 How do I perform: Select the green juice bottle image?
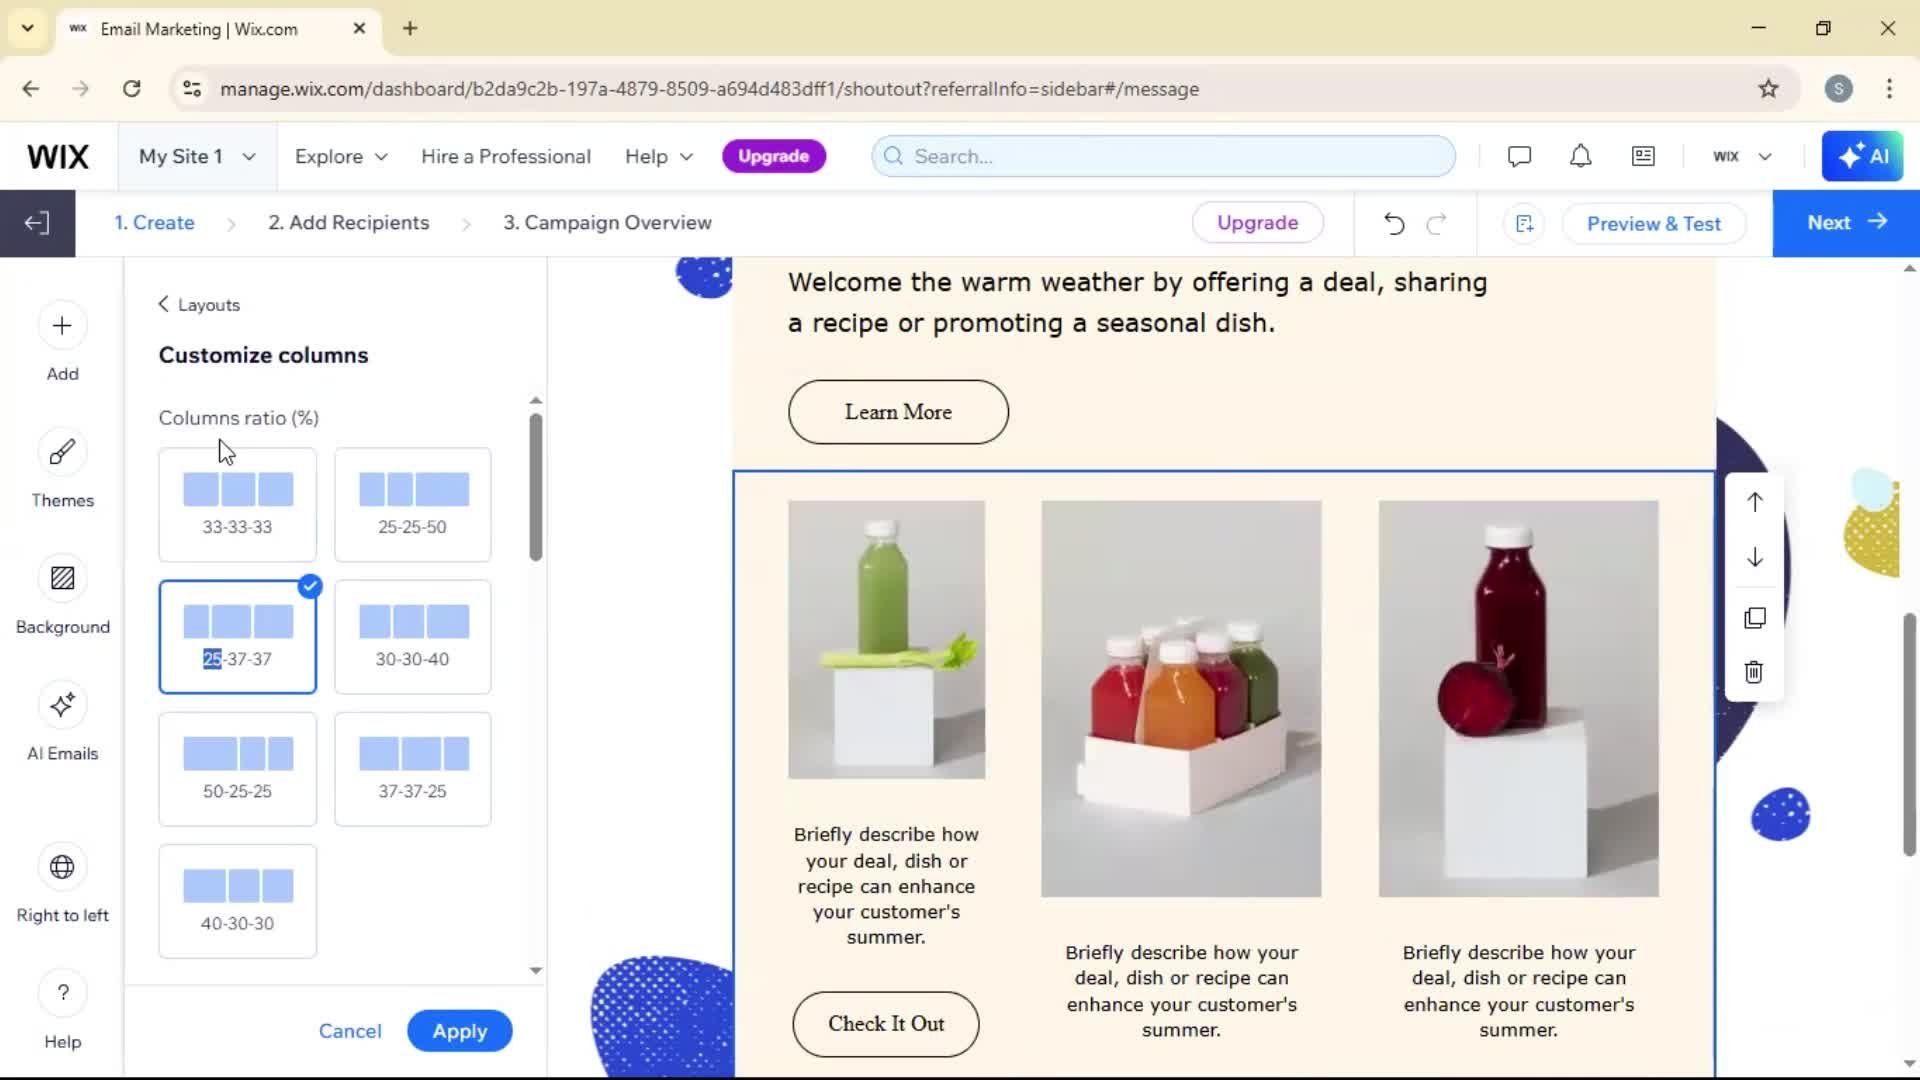tap(886, 640)
